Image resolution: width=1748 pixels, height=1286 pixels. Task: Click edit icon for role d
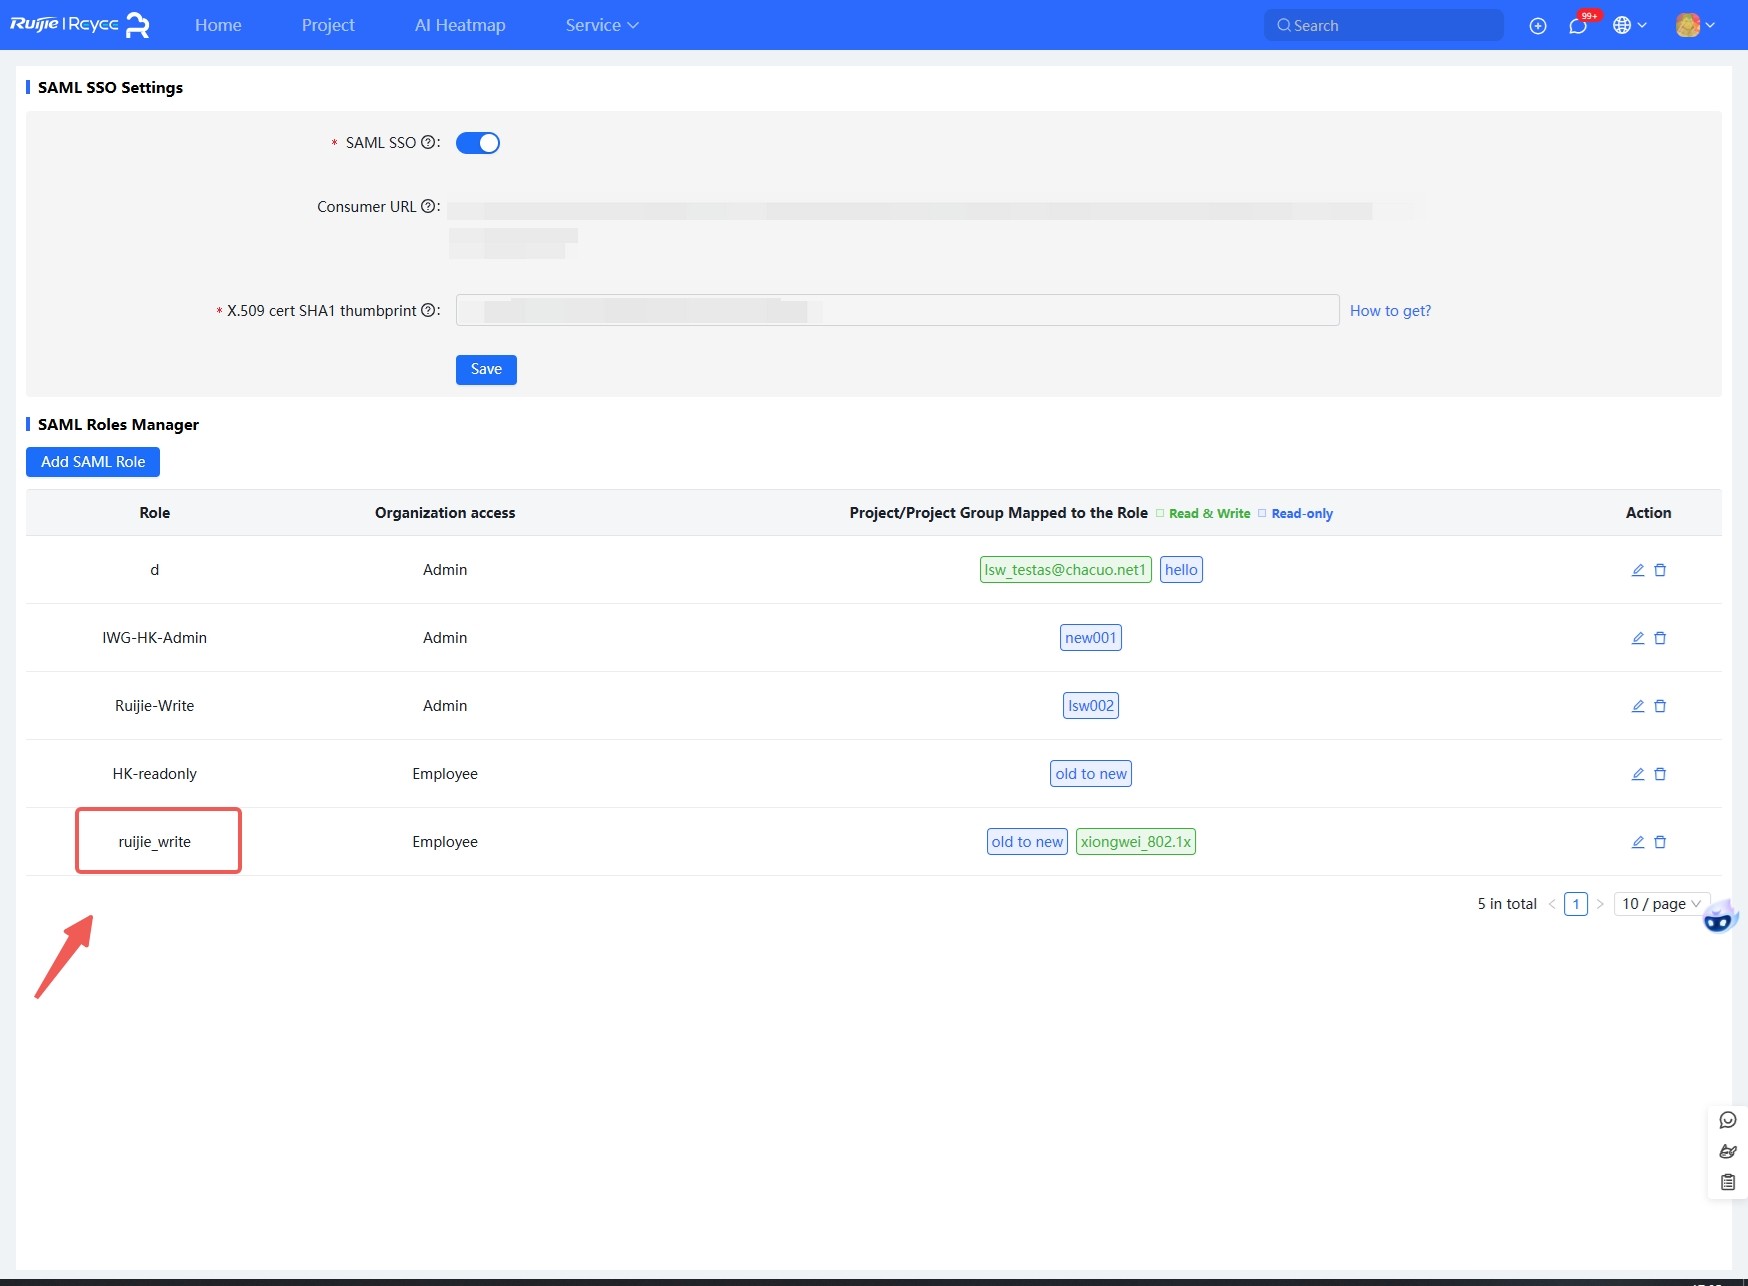[x=1638, y=570]
